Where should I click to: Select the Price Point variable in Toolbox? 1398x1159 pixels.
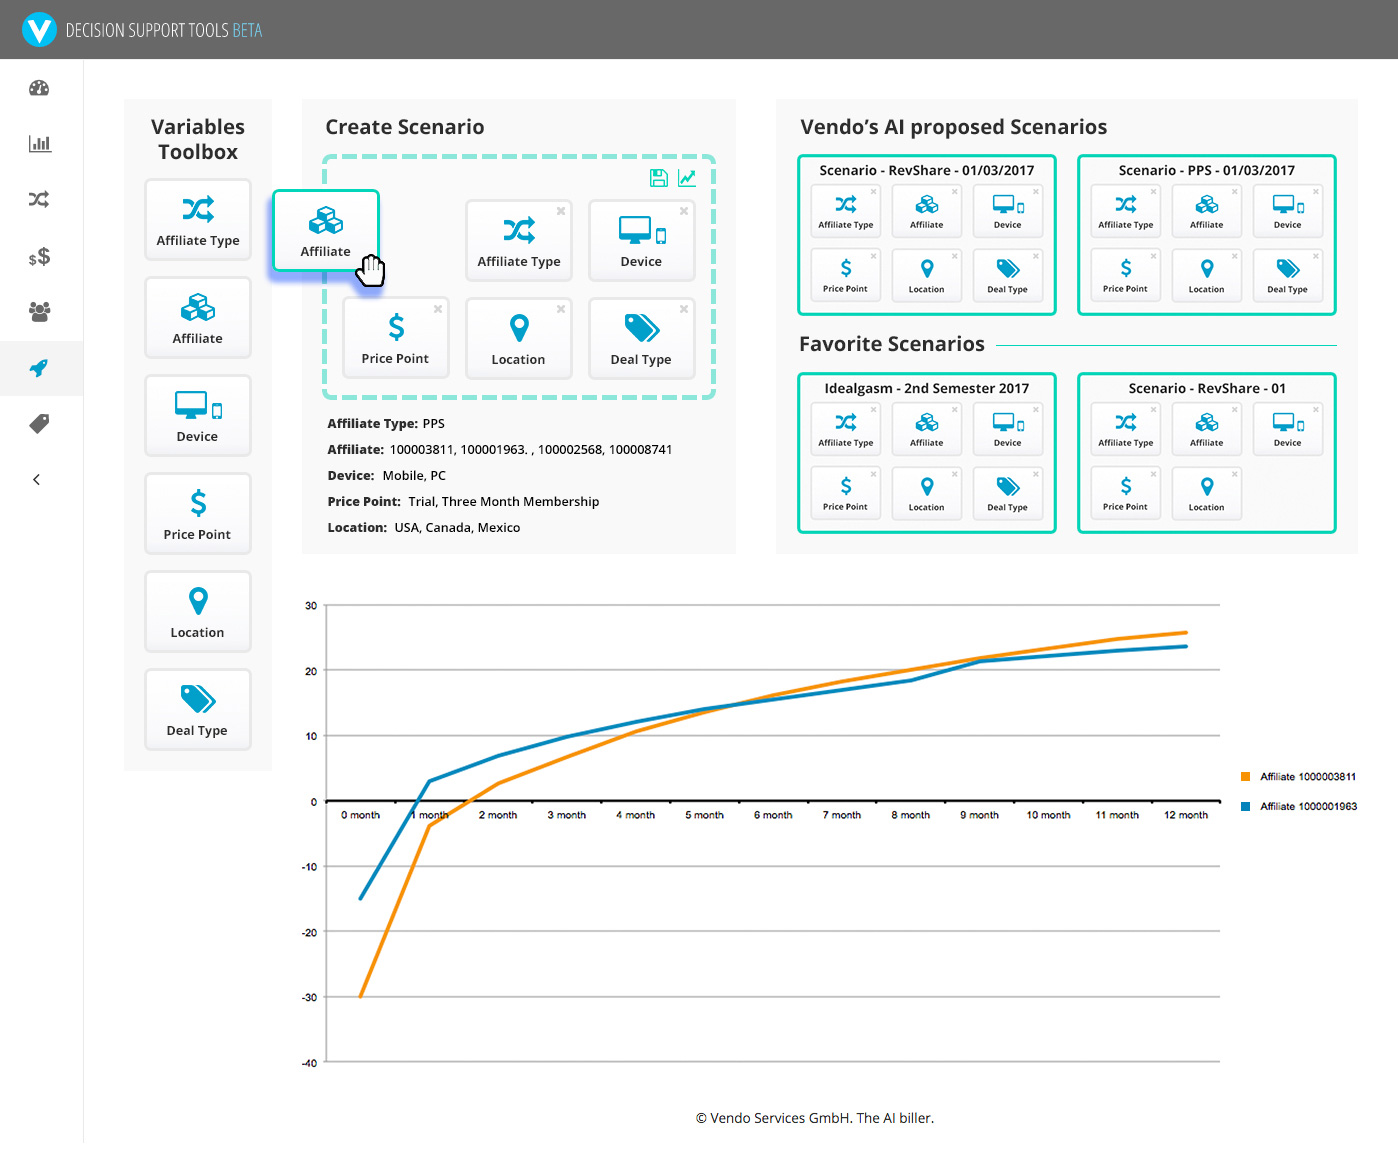click(198, 514)
